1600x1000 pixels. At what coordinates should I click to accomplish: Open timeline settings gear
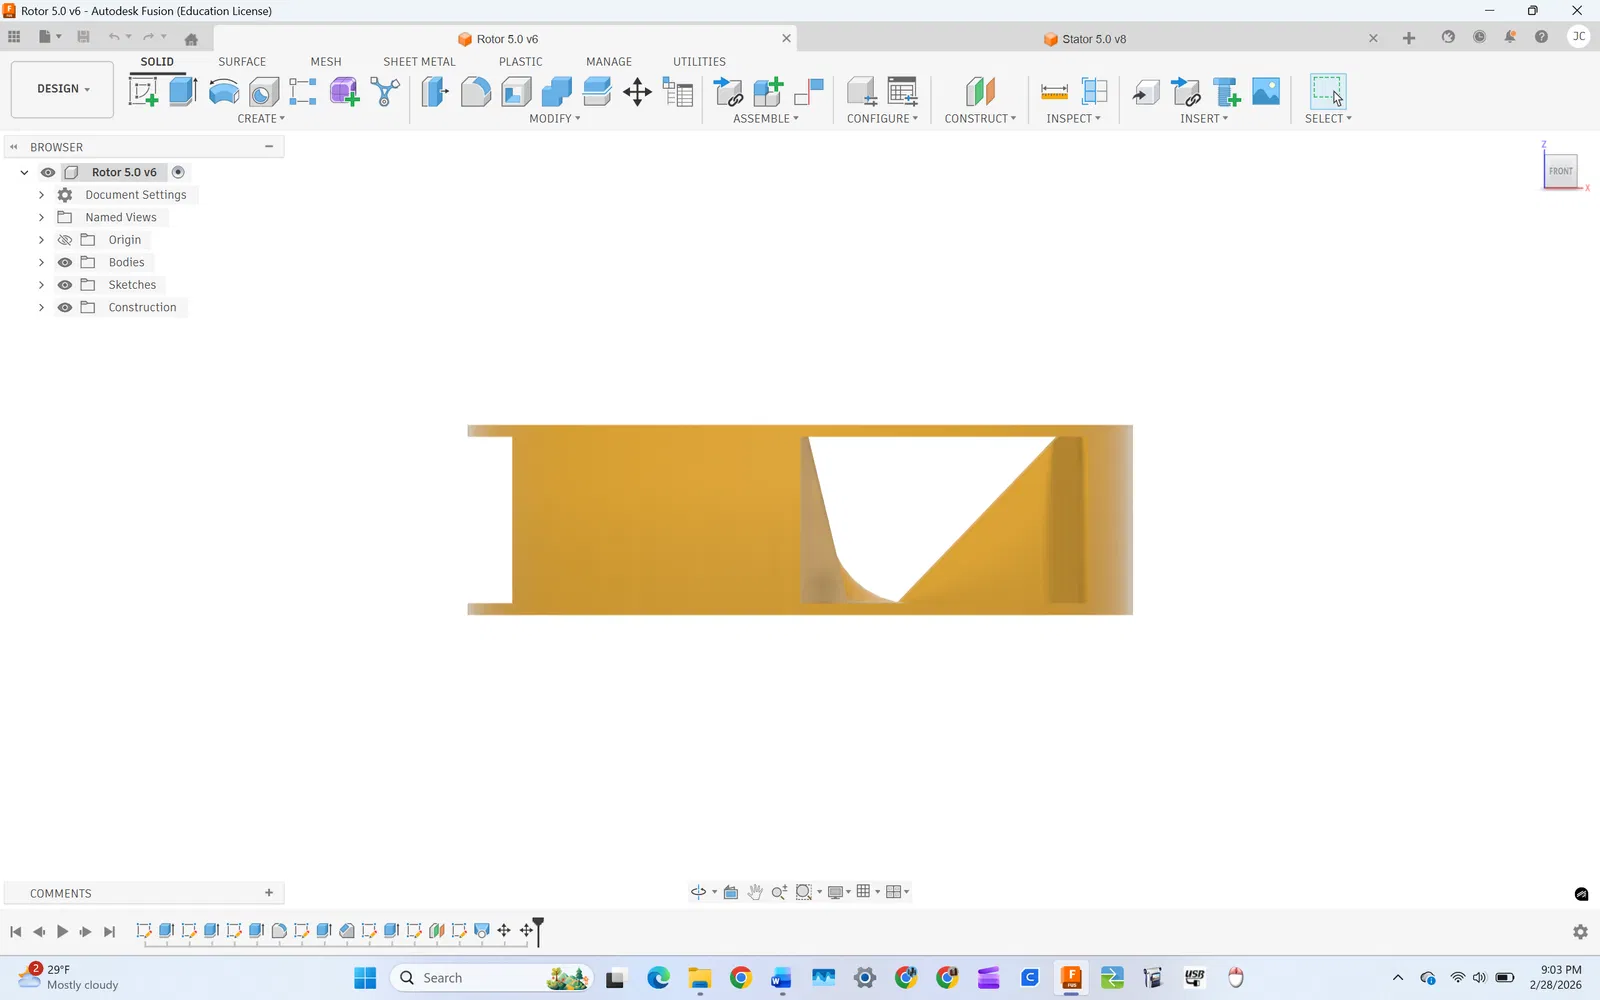point(1580,932)
